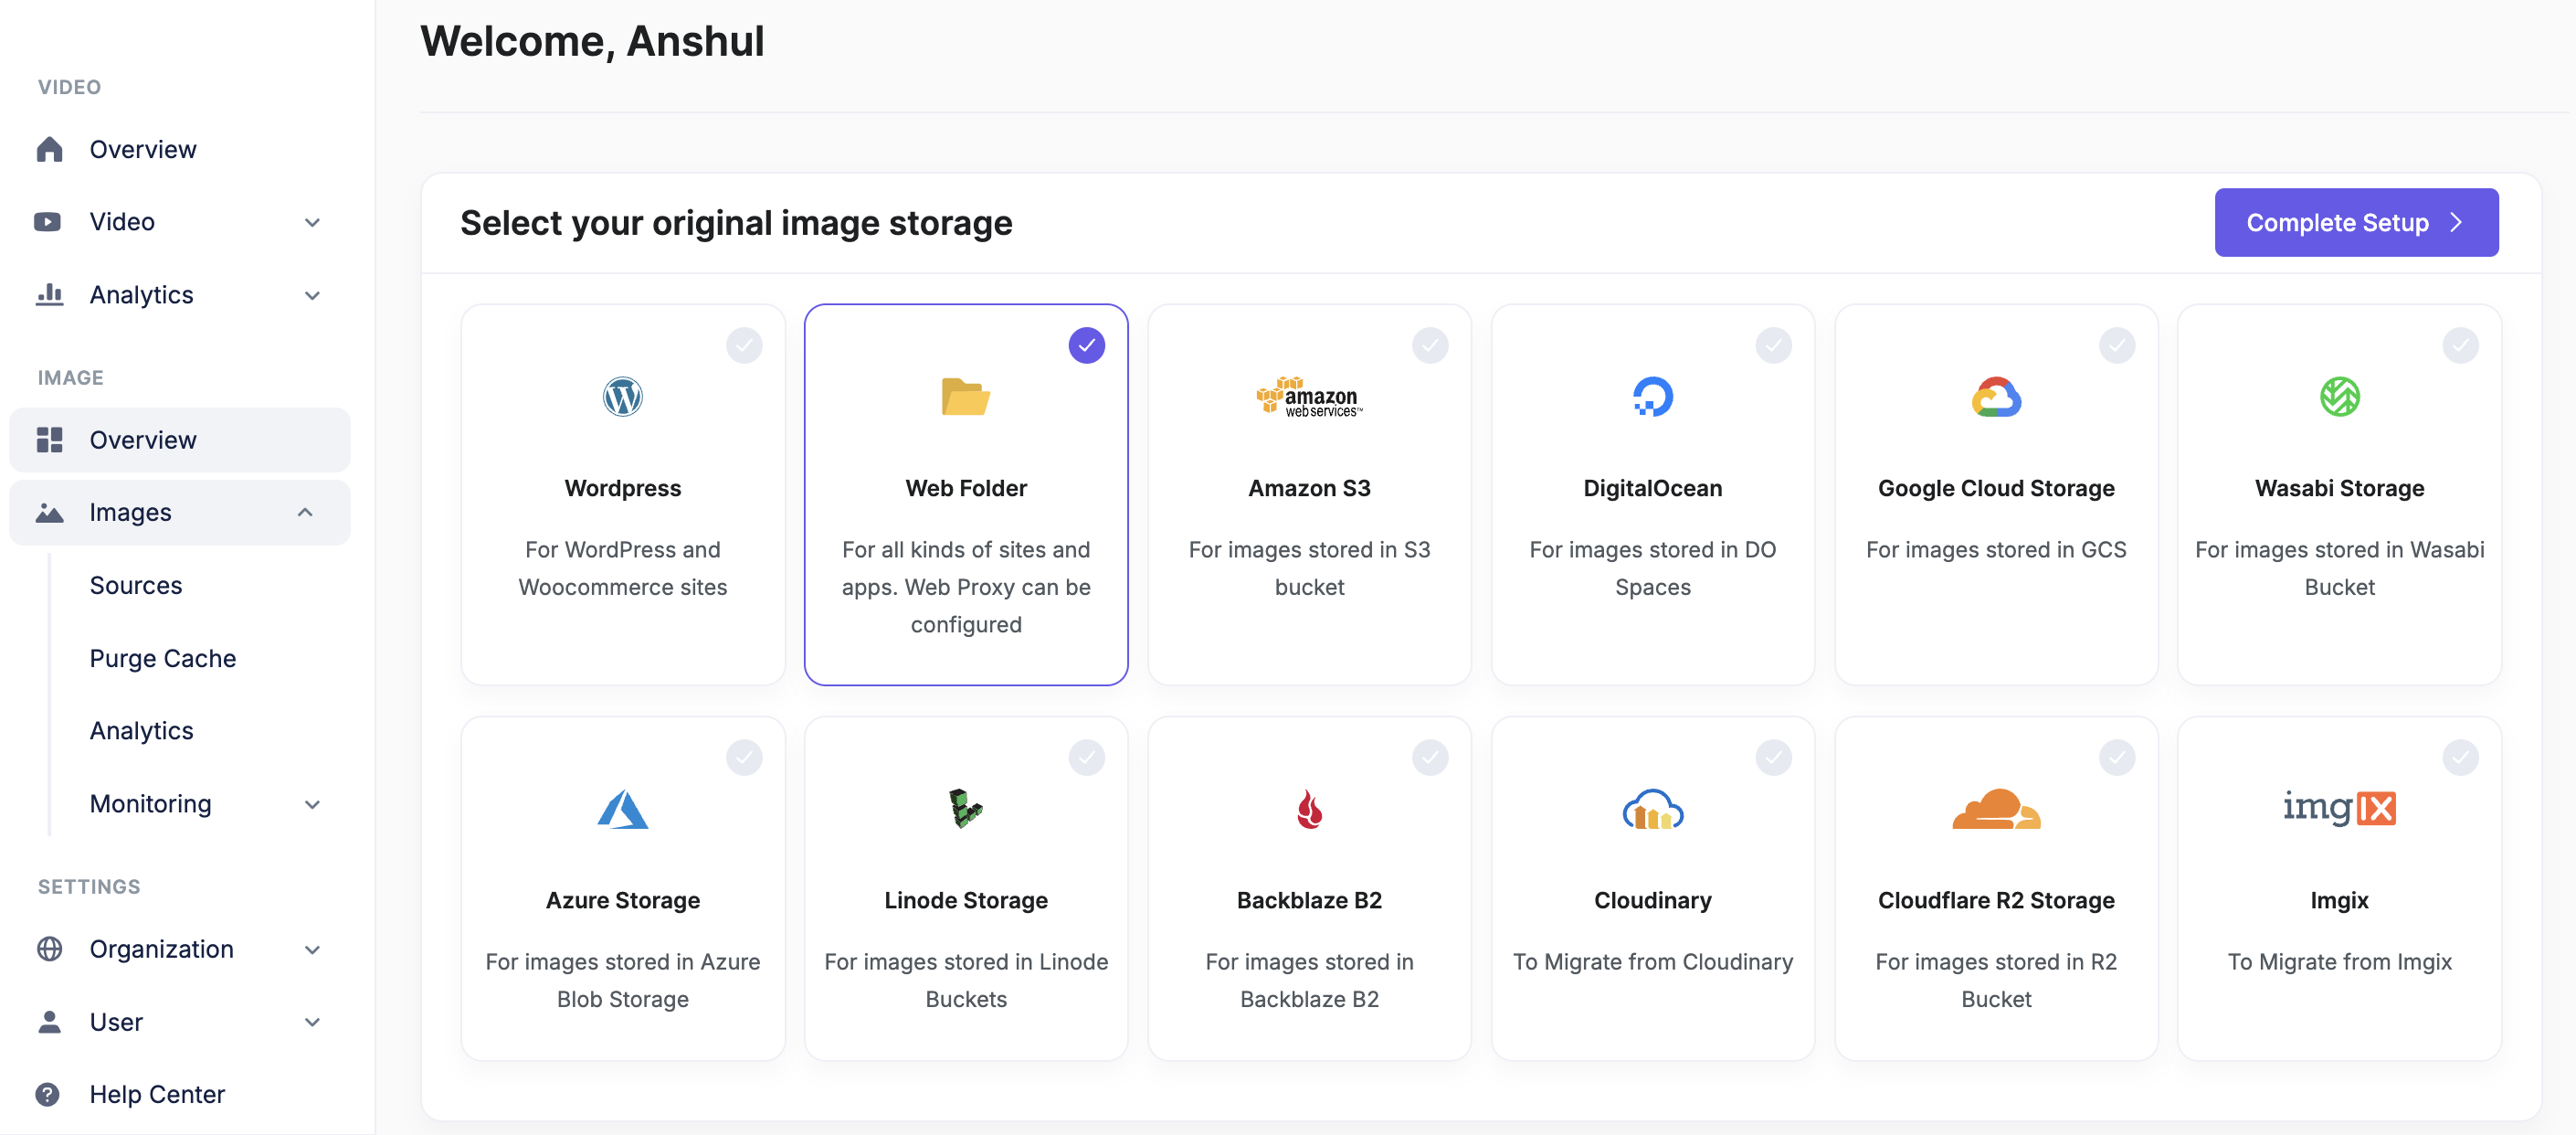The image size is (2576, 1135).
Task: Open Monitoring under Images
Action: (x=150, y=804)
